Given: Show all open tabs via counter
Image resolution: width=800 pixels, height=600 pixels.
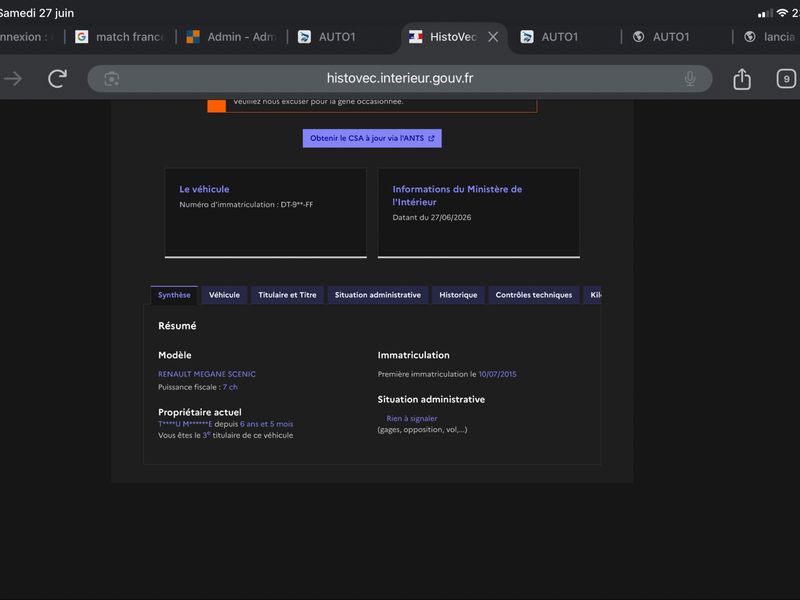Looking at the screenshot, I should 786,79.
